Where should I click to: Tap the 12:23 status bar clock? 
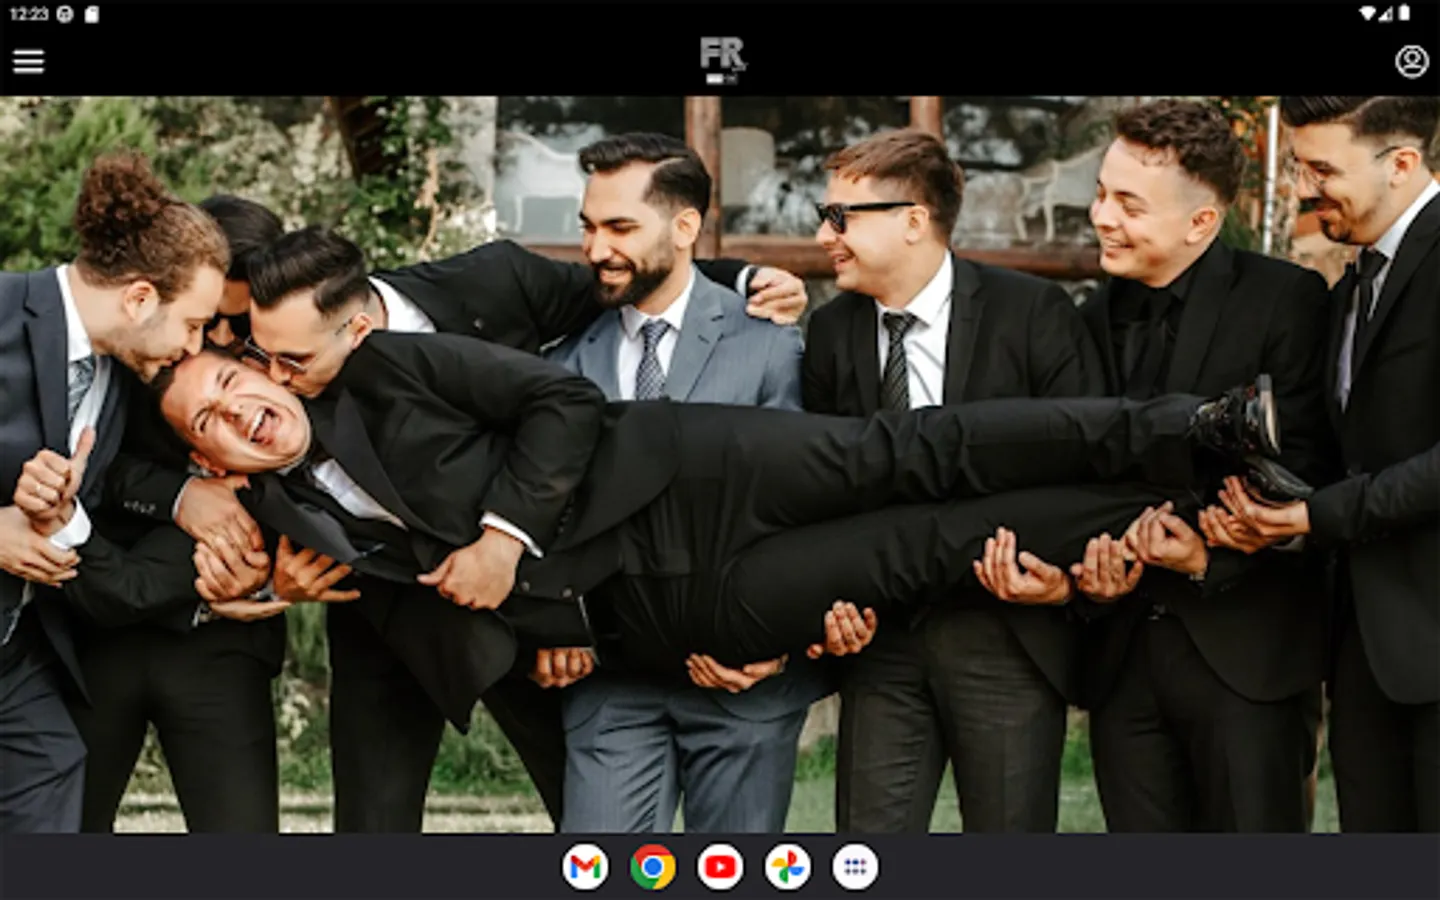click(x=29, y=14)
